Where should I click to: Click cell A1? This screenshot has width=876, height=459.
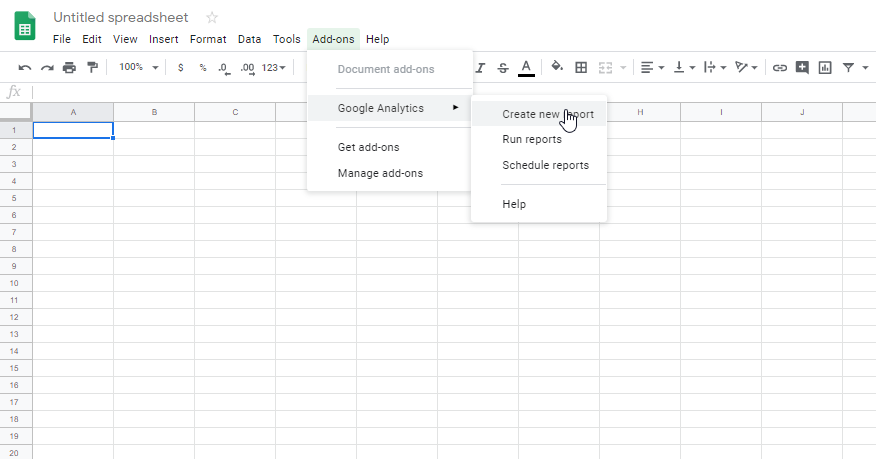click(x=73, y=130)
